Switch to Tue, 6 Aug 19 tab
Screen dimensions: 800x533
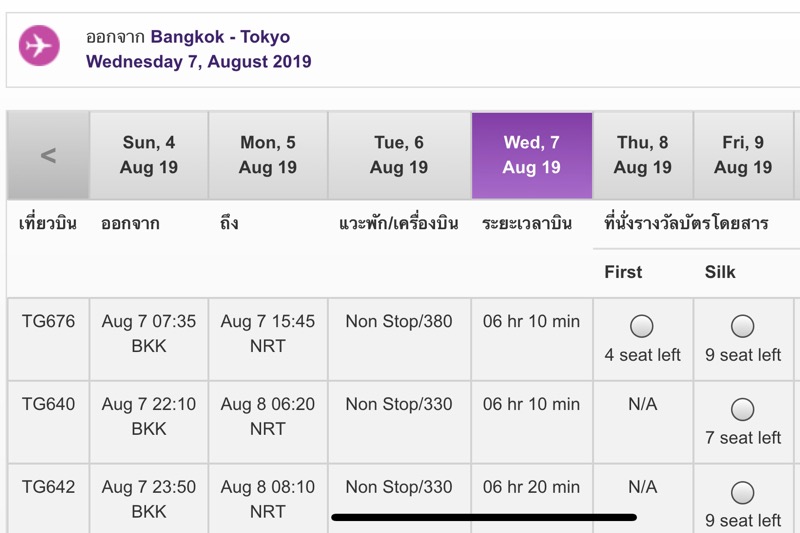[399, 155]
